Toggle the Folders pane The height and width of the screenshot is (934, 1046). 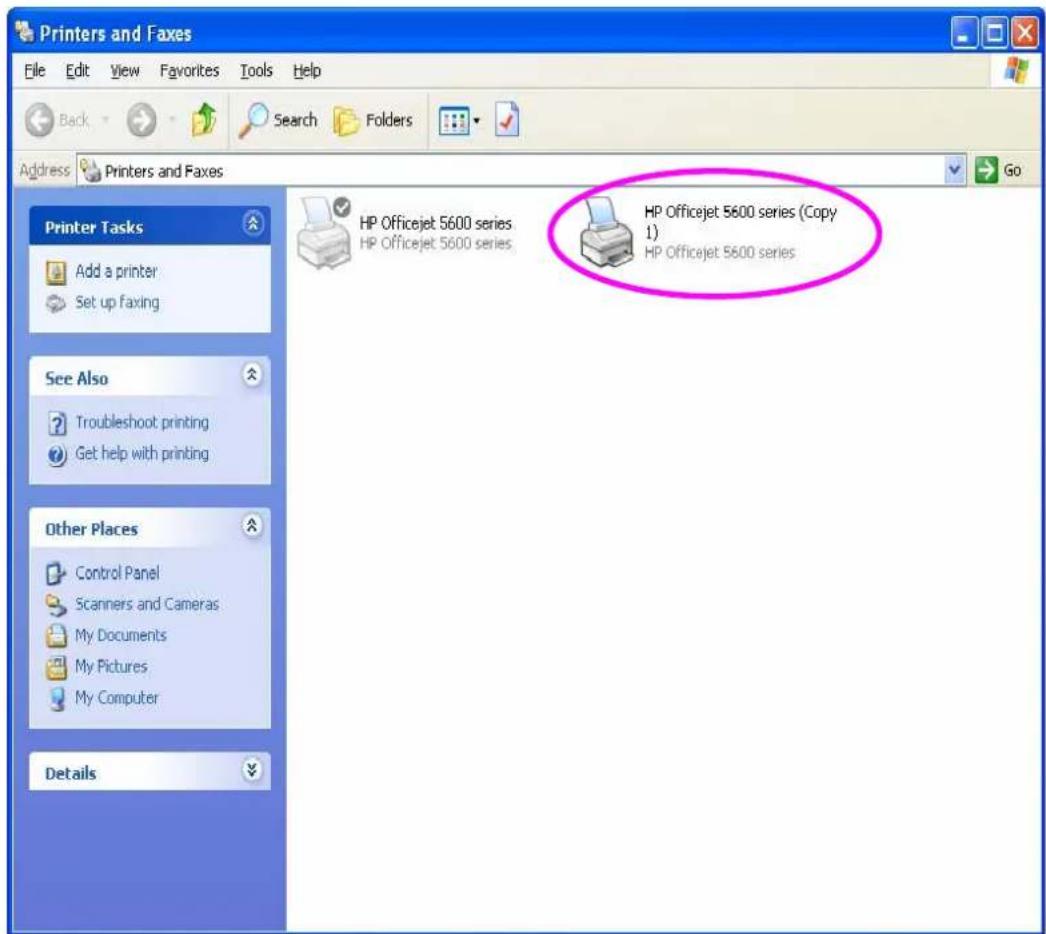click(x=373, y=121)
